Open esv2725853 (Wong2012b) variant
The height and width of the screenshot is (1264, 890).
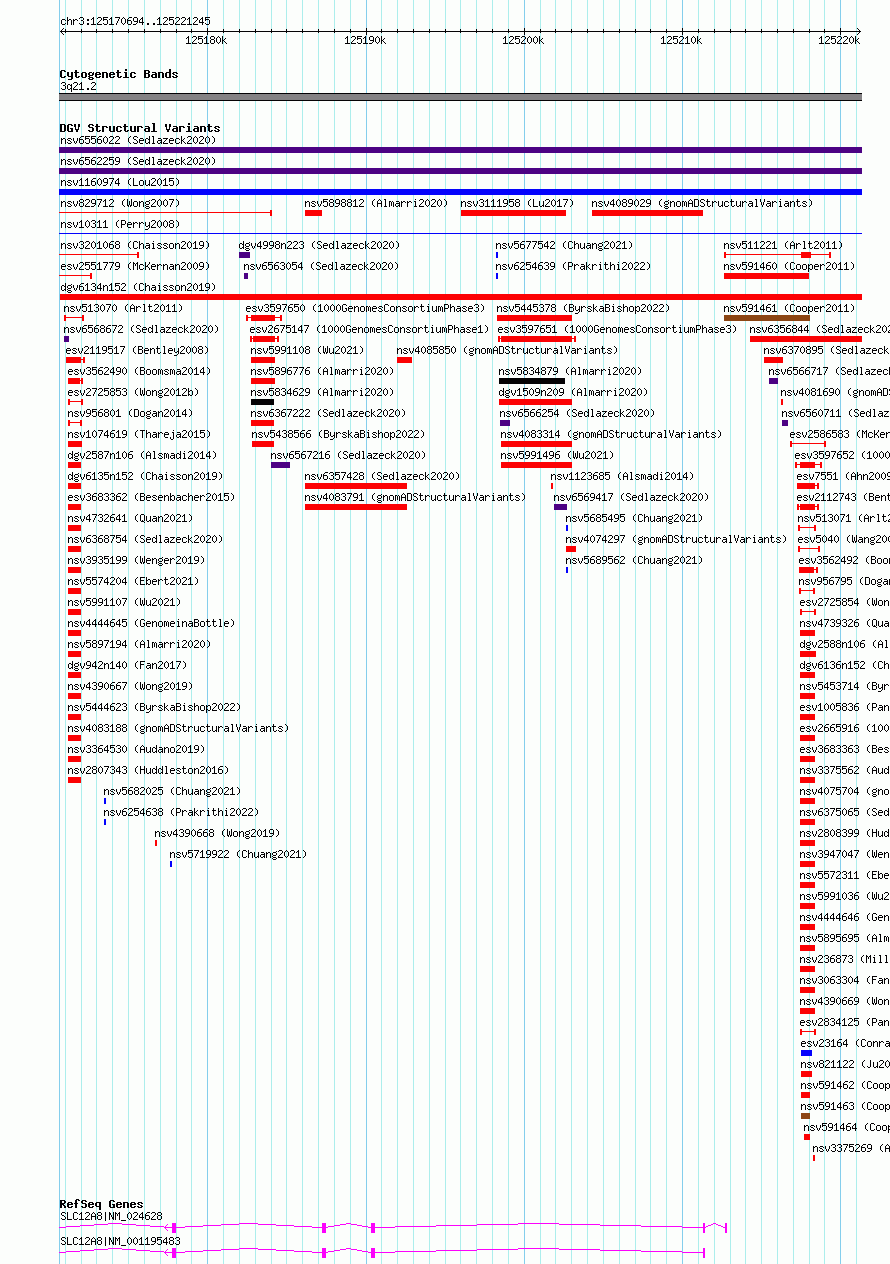click(133, 392)
